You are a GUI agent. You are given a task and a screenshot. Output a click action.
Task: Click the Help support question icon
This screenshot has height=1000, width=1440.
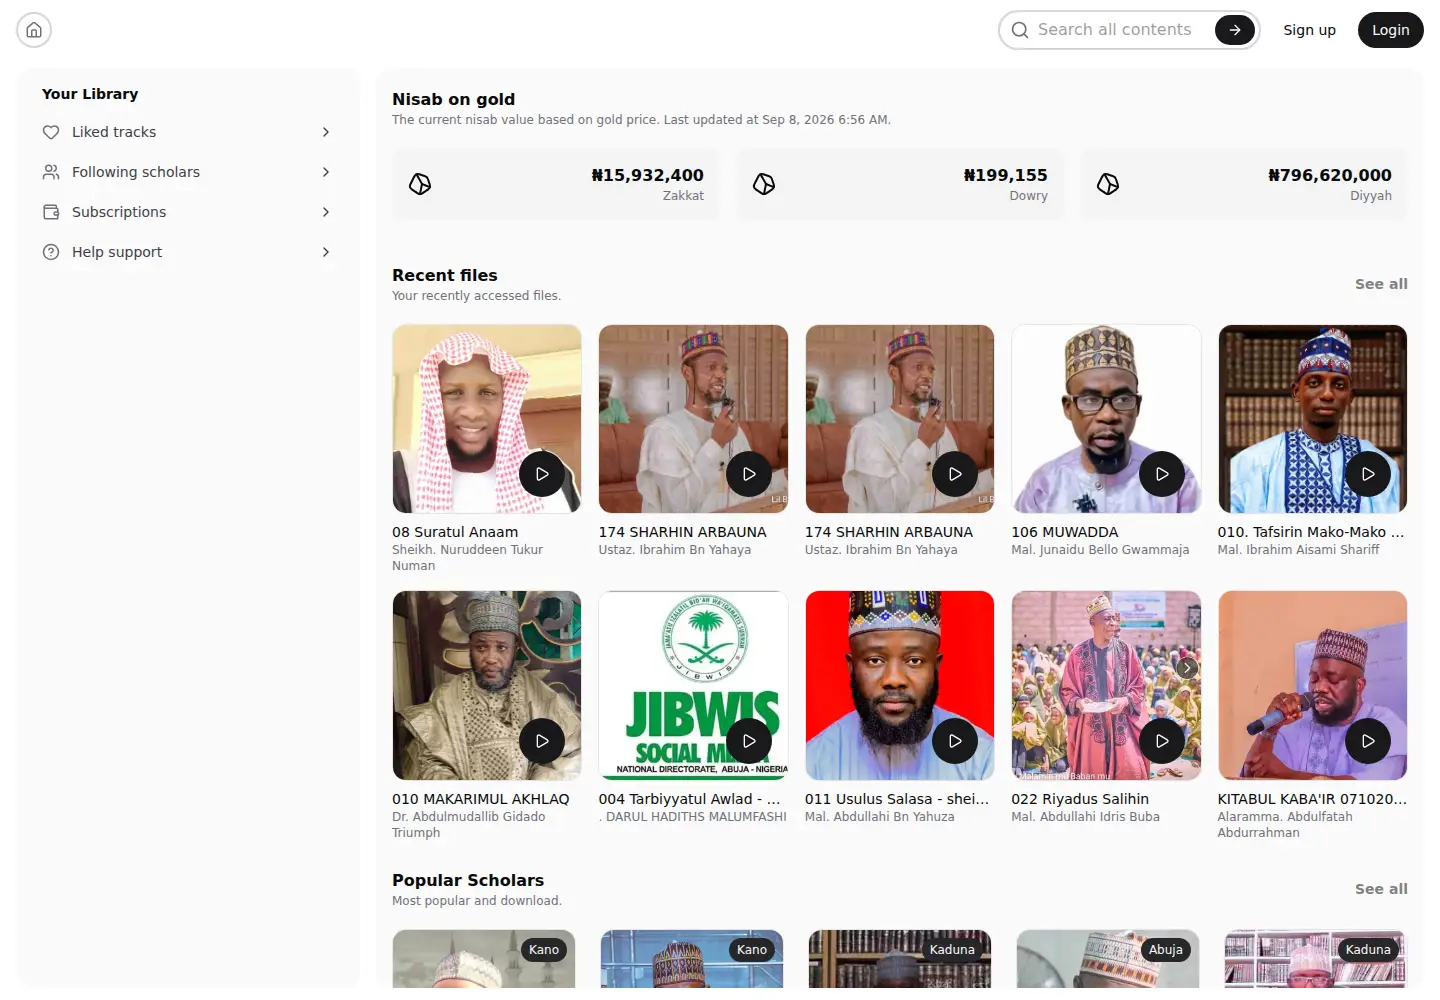[51, 252]
